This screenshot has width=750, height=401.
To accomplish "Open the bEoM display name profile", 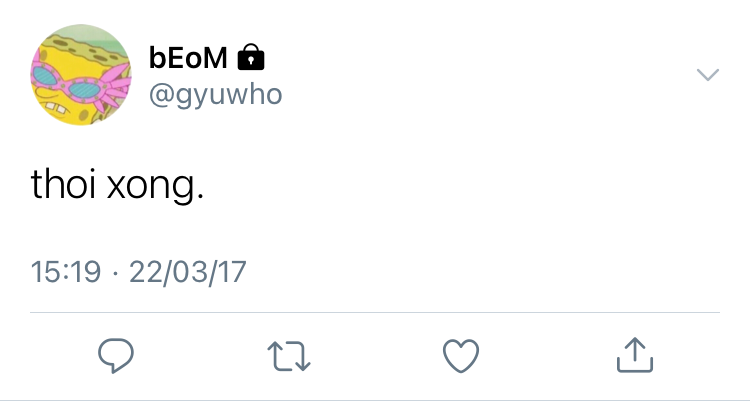I will tap(190, 59).
